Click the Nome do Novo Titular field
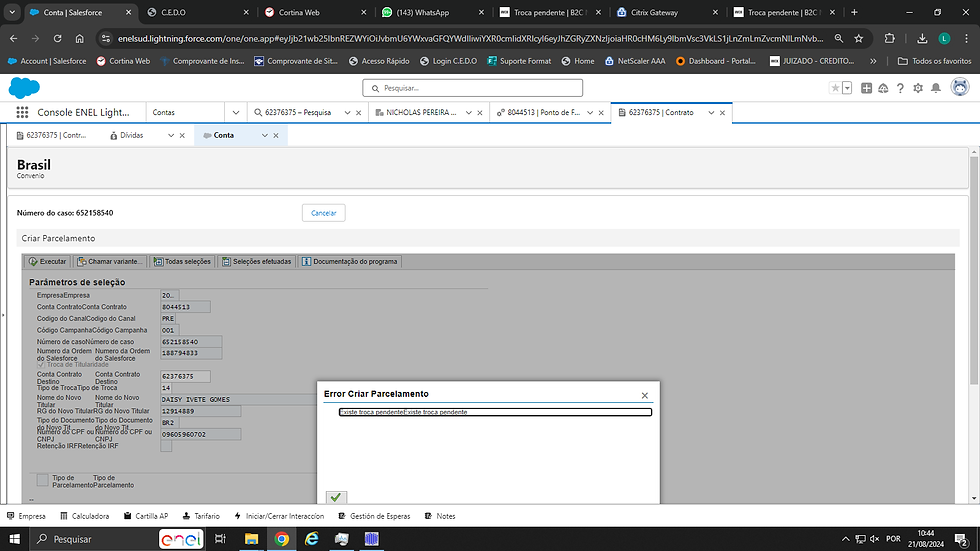980x551 pixels. (x=239, y=400)
